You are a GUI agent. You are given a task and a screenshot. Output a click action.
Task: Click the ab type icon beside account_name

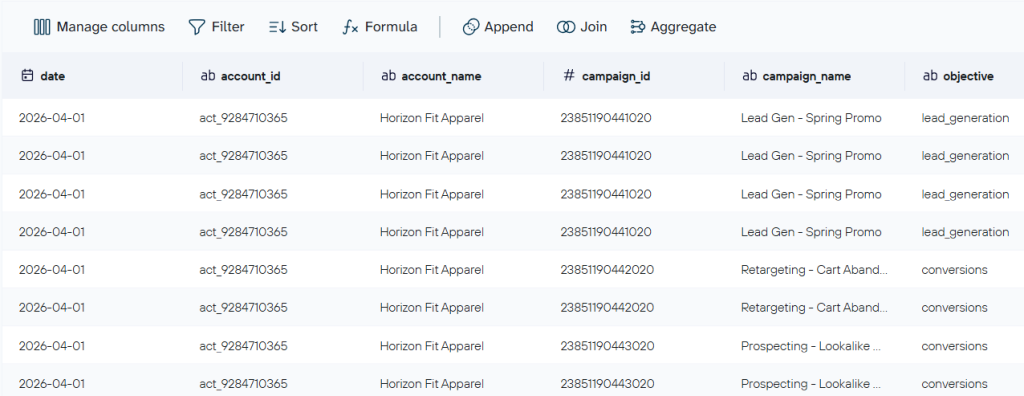[x=388, y=76]
